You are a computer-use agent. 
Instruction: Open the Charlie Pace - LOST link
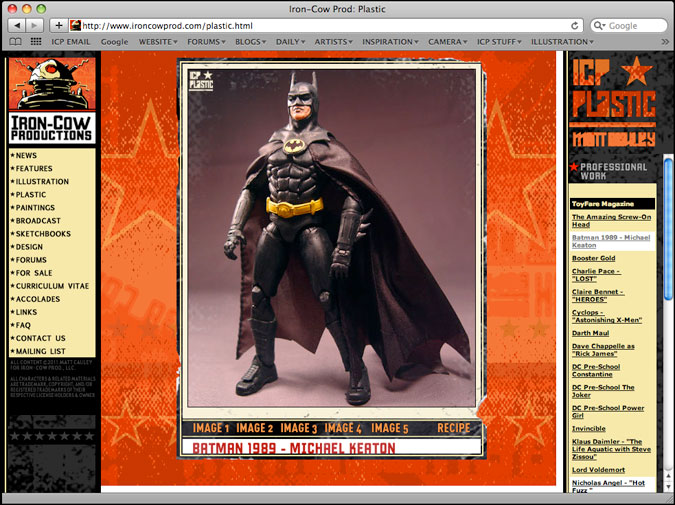coord(596,275)
